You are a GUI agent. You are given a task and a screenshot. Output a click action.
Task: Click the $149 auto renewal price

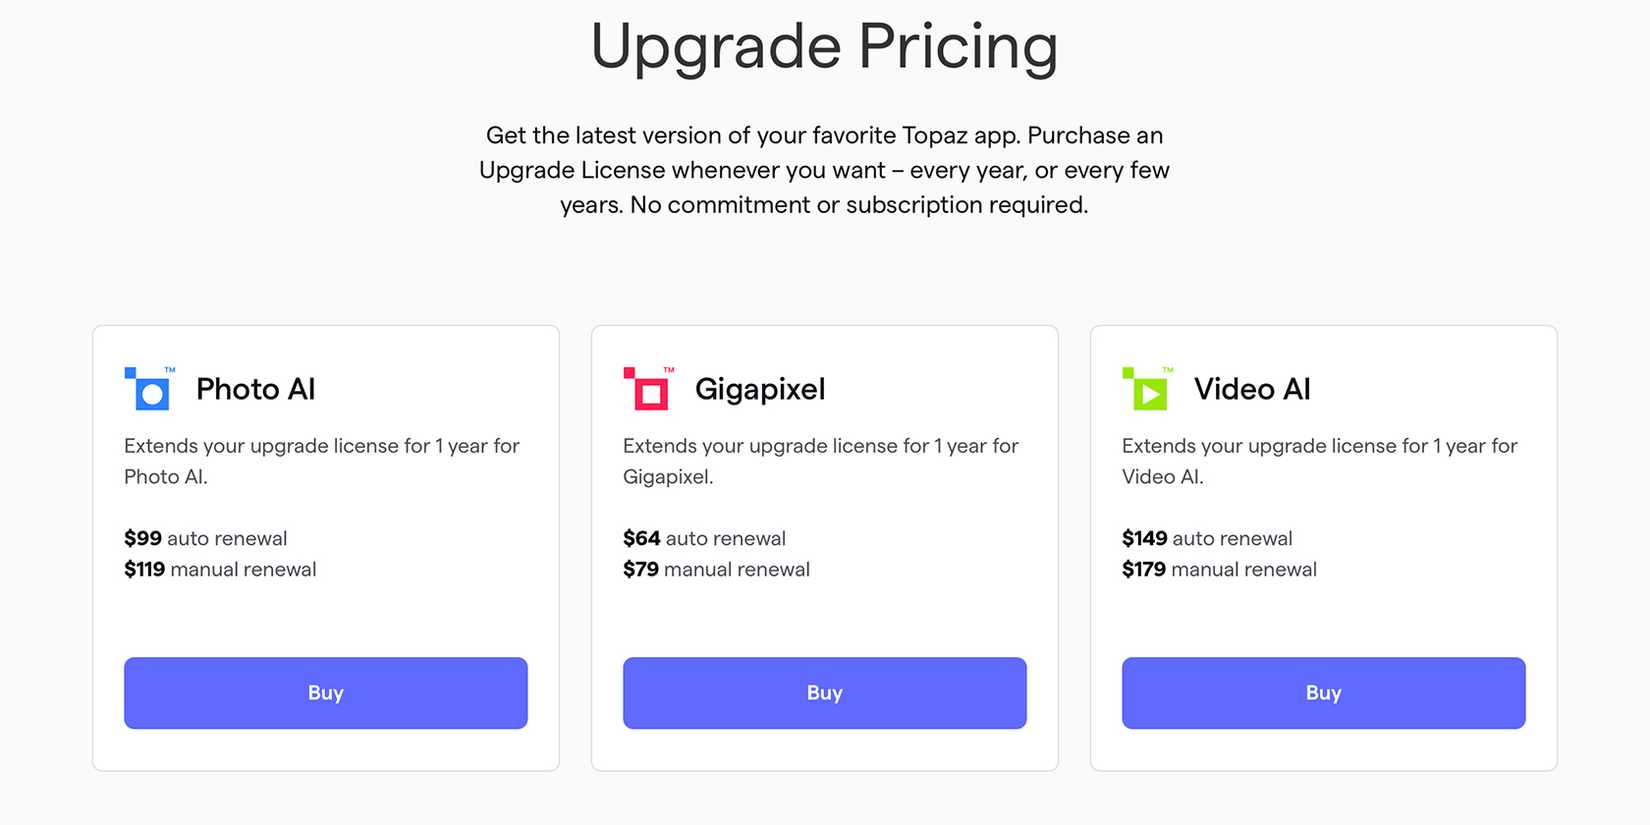point(1207,538)
